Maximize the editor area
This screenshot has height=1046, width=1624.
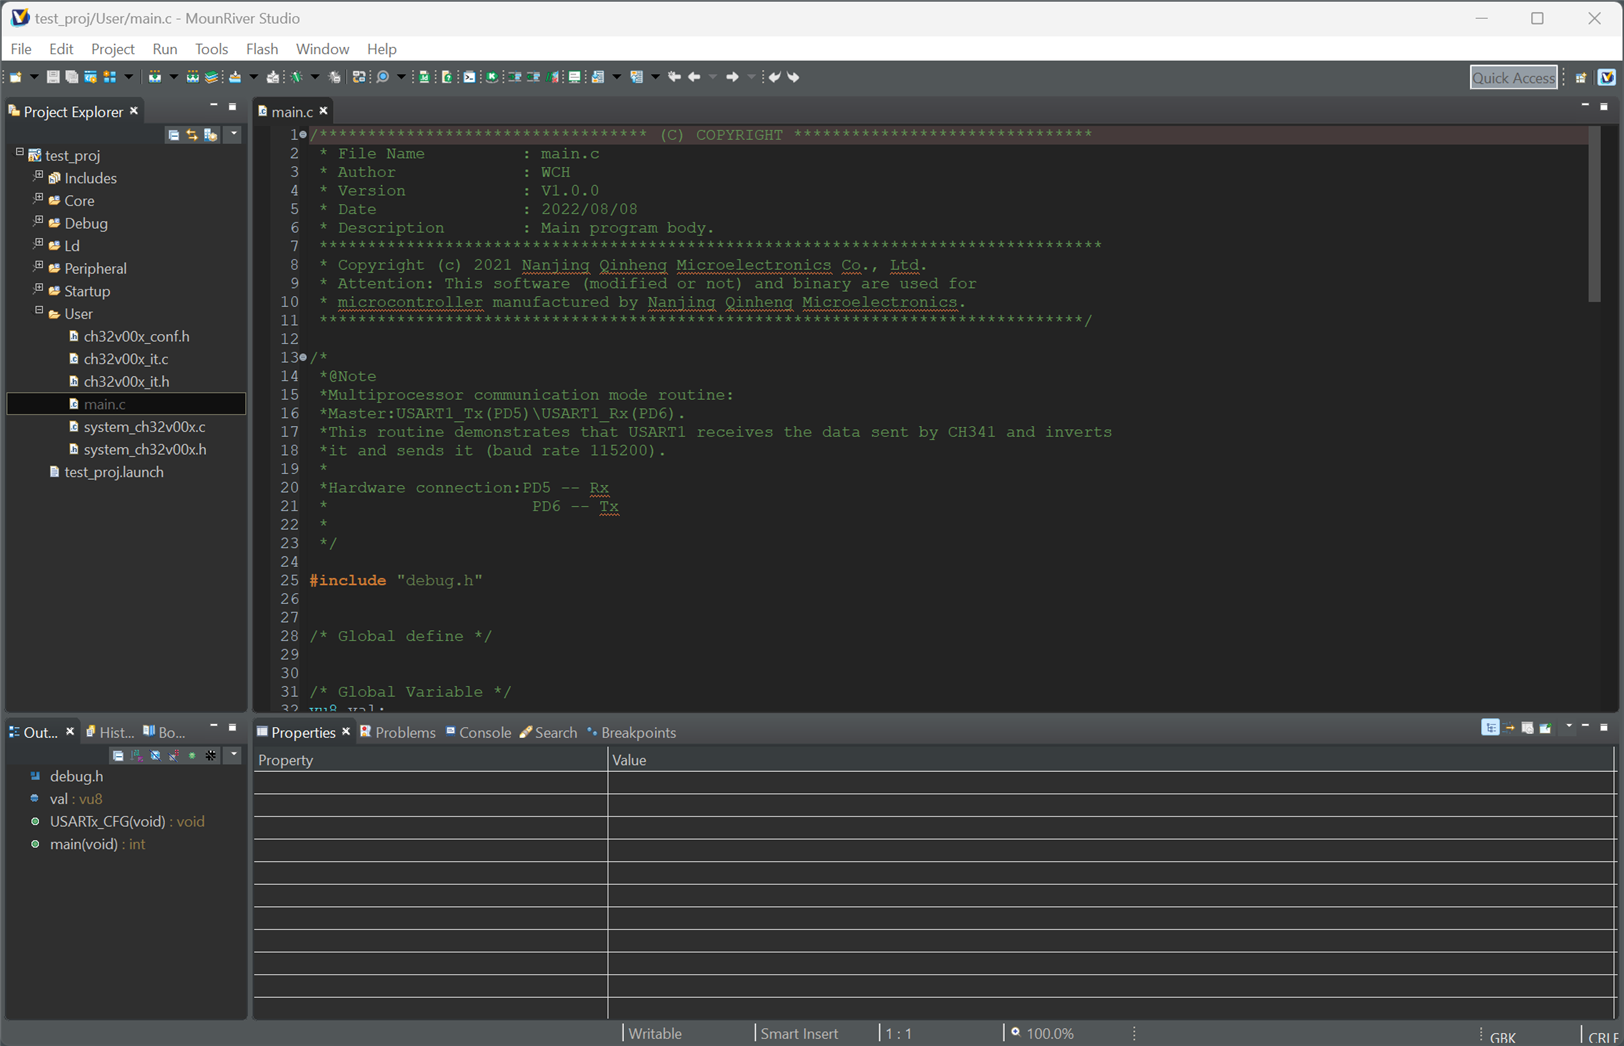(x=1604, y=106)
